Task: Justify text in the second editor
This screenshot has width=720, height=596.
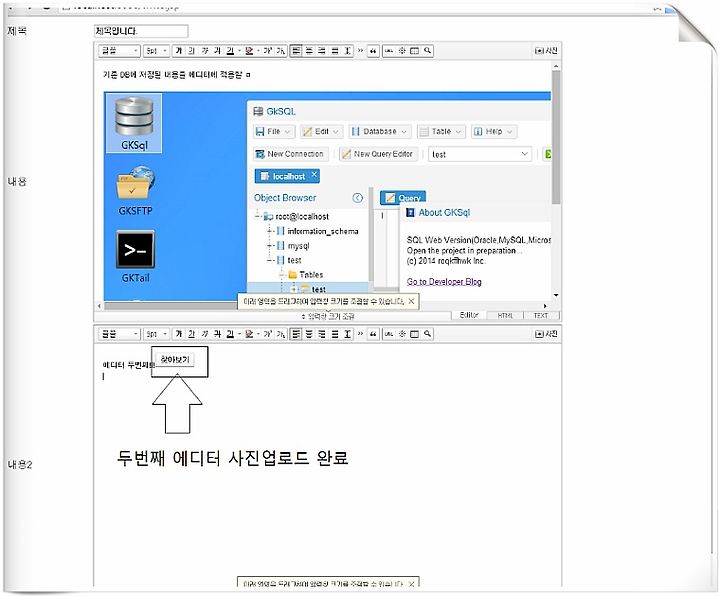Action: point(335,334)
